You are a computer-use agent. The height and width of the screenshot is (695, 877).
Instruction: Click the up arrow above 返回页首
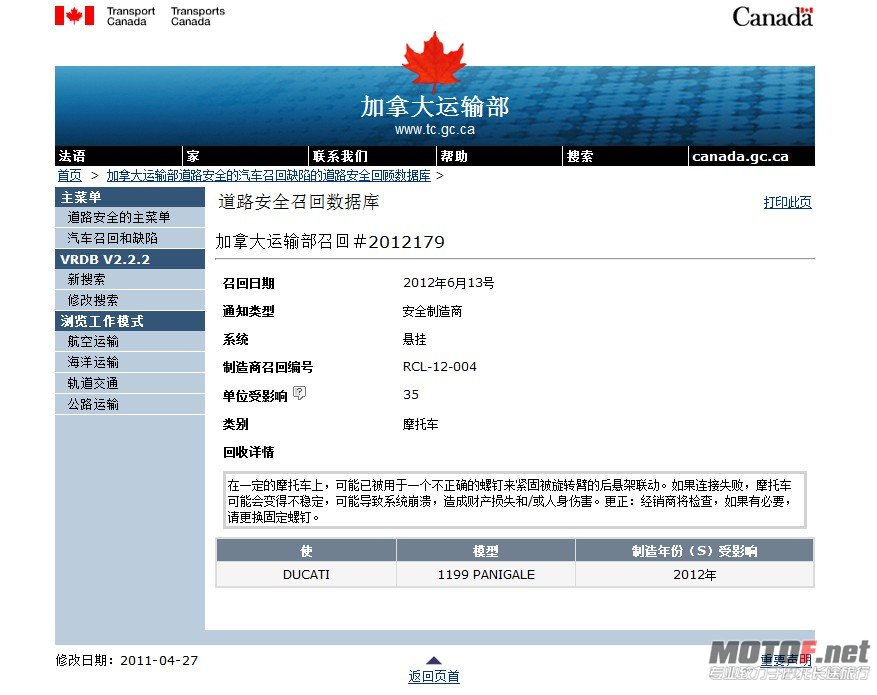[434, 660]
